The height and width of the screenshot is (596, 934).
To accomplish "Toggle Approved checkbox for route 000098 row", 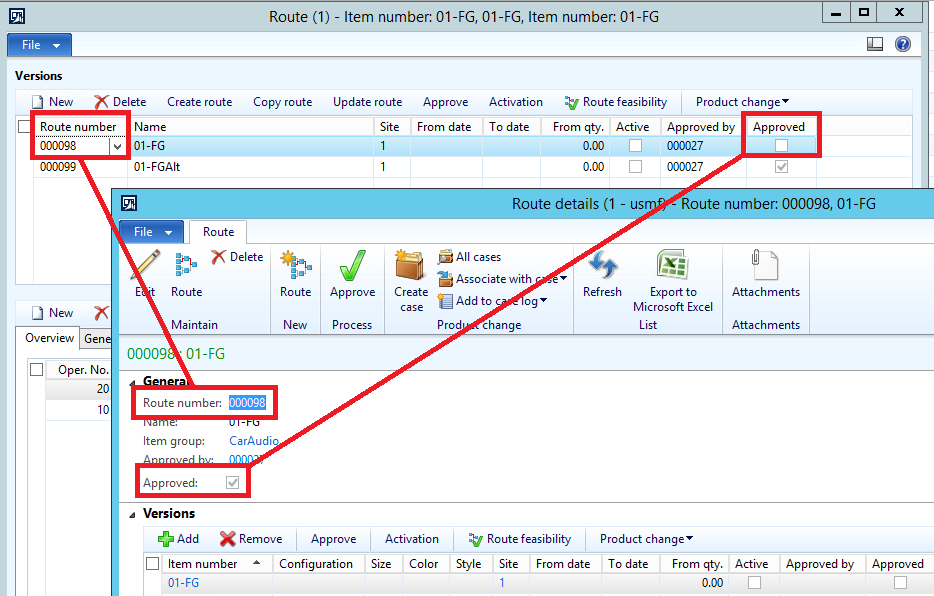I will pos(781,146).
